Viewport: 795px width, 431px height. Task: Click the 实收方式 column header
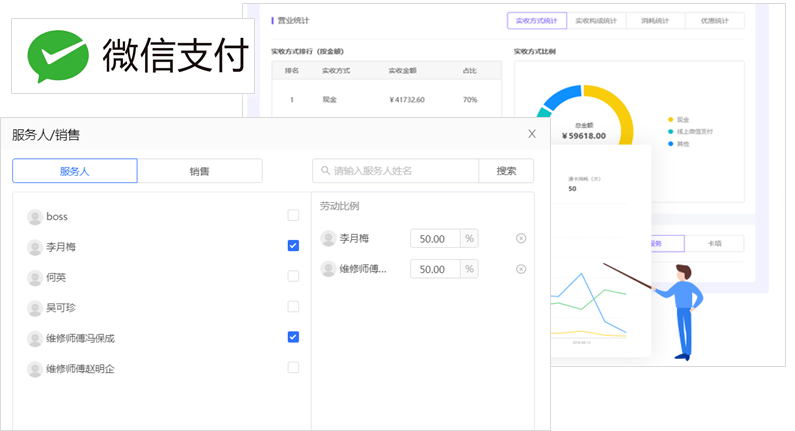tap(336, 70)
